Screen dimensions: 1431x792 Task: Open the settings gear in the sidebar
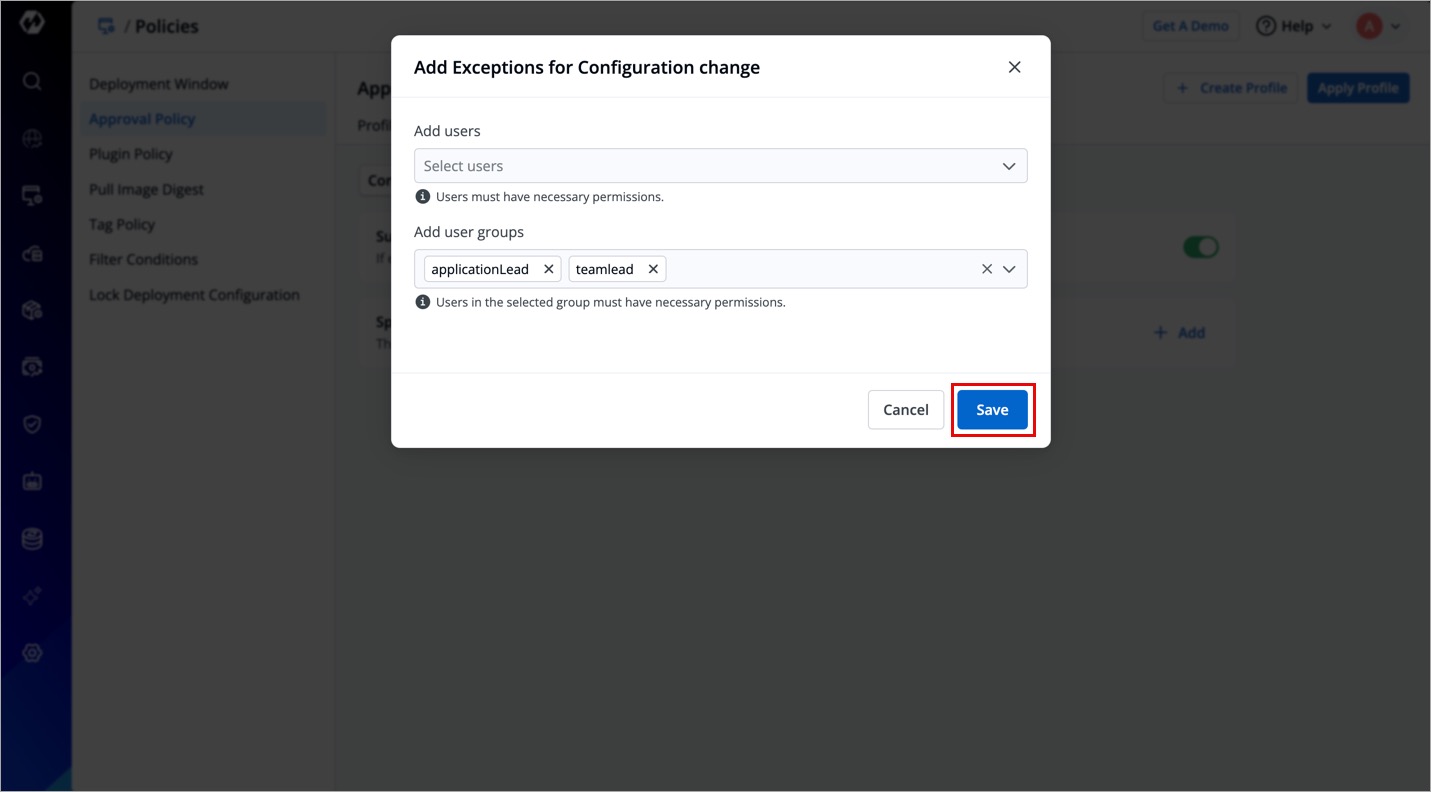pyautogui.click(x=32, y=653)
